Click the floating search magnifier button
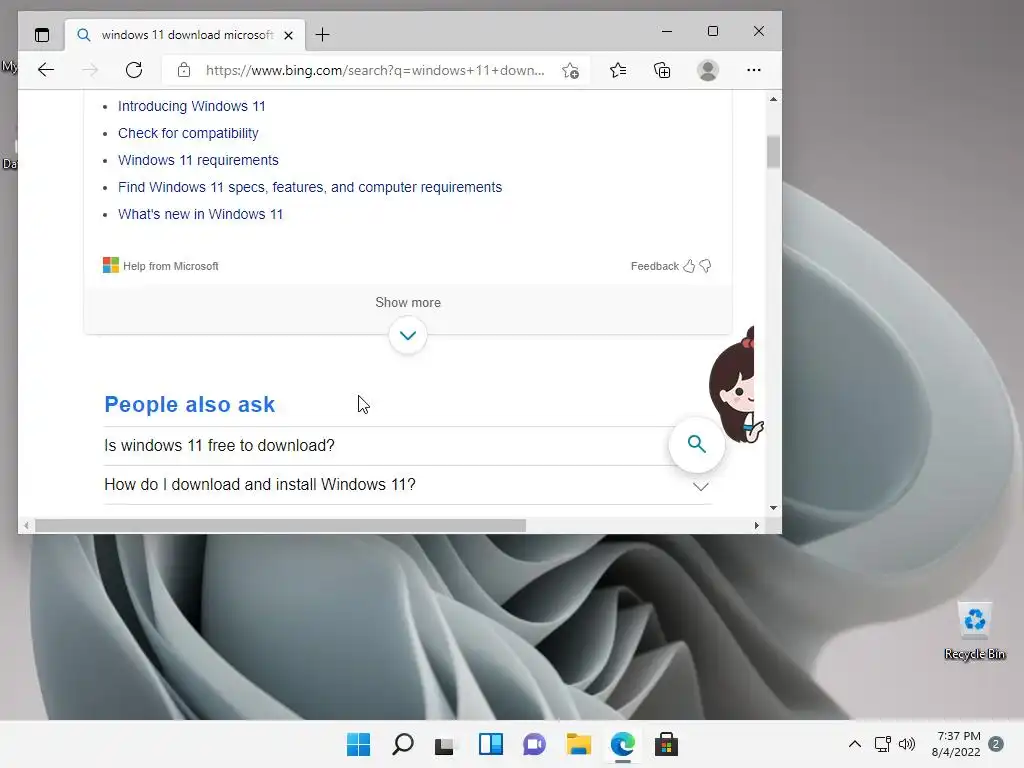 tap(697, 444)
